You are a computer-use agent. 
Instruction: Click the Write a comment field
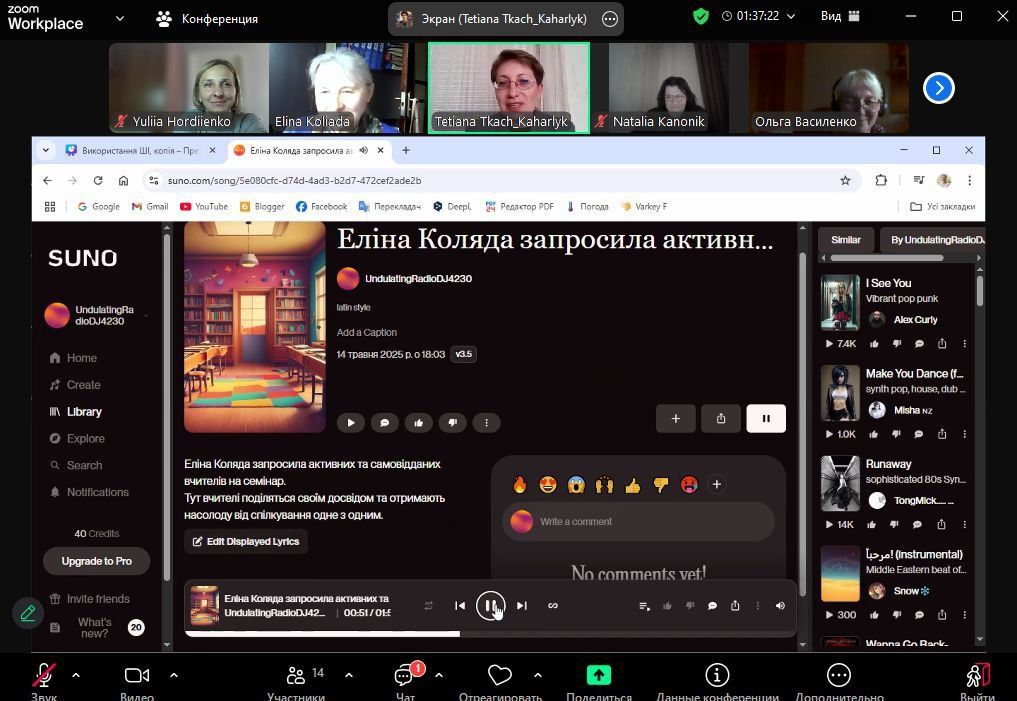tap(638, 521)
